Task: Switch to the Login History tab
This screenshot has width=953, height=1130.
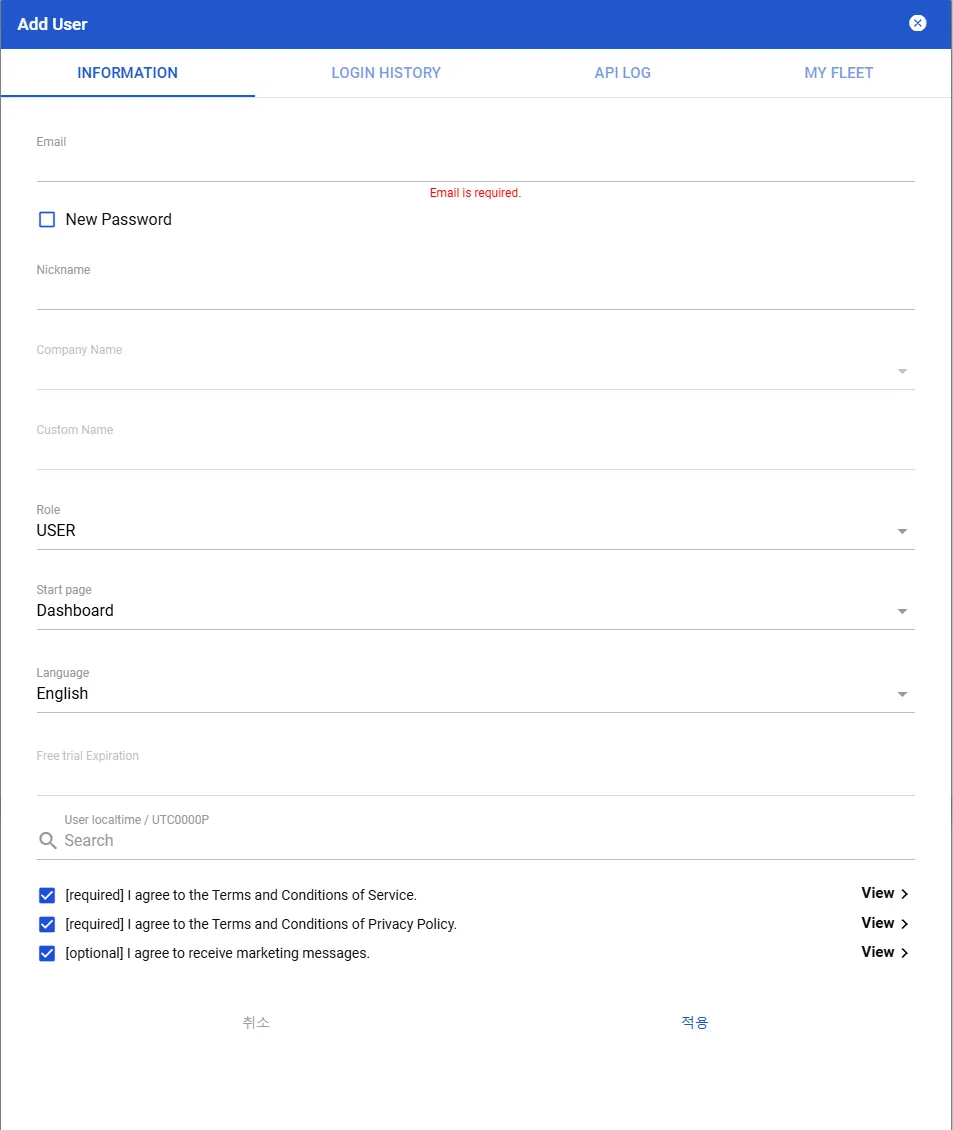Action: pyautogui.click(x=386, y=73)
